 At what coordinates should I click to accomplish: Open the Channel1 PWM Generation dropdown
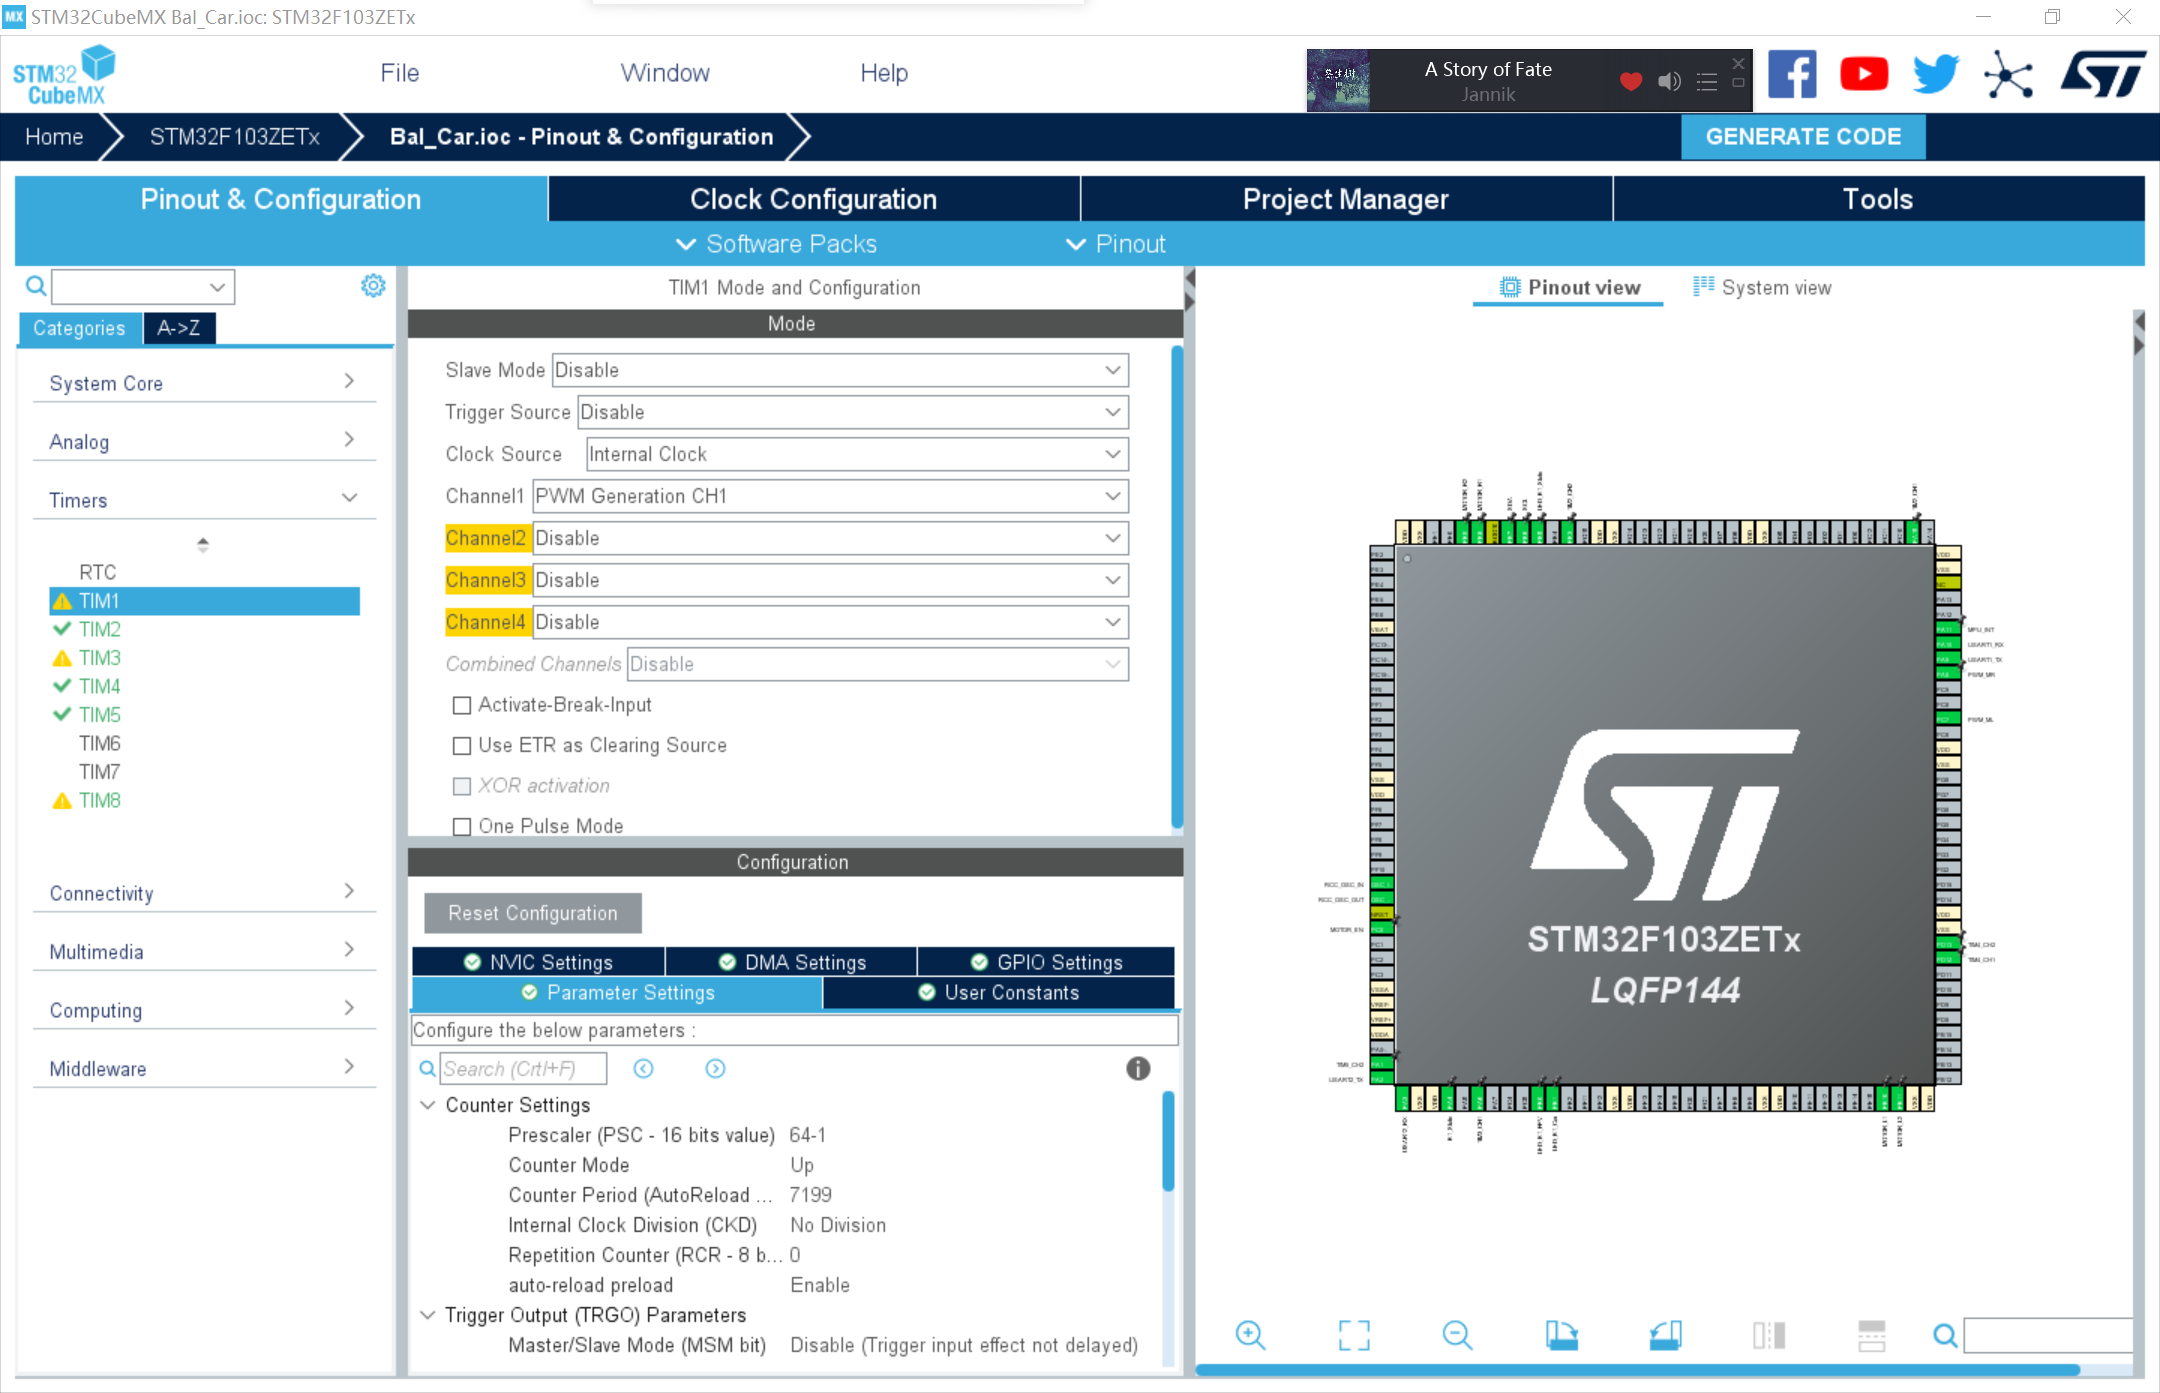(x=831, y=496)
